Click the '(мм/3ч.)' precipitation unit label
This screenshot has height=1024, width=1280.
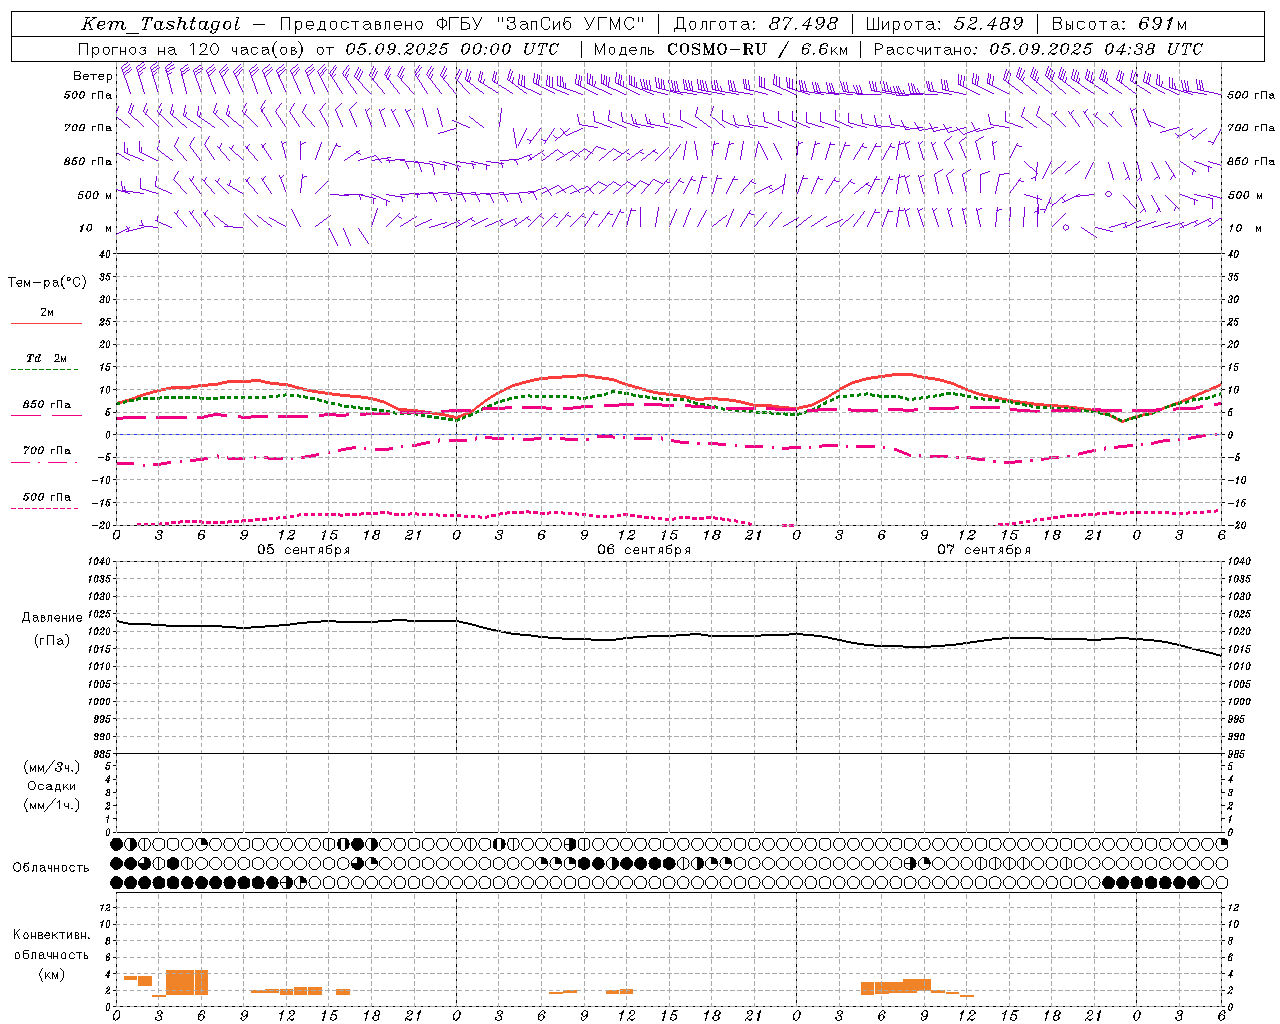52,767
